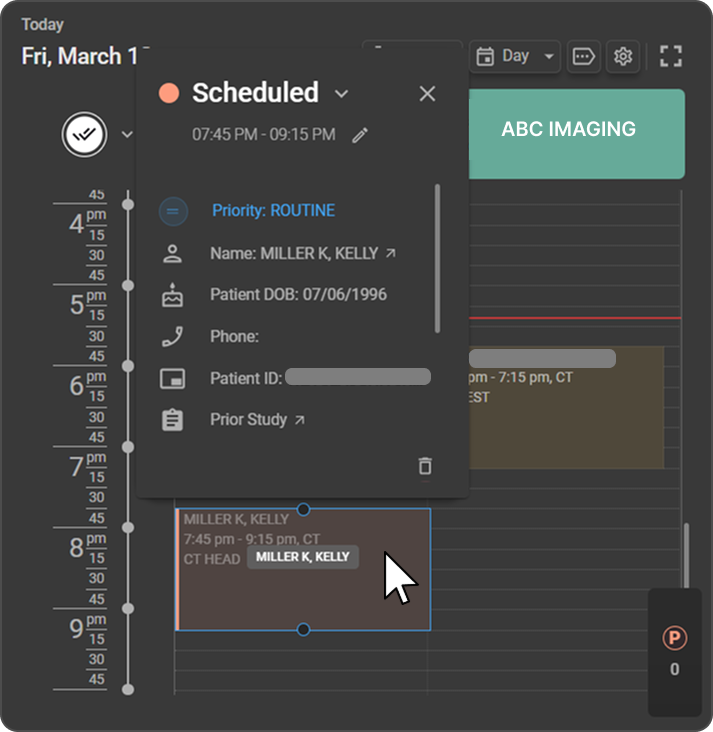Viewport: 713px width, 732px height.
Task: Click the pending P counter icon
Action: tap(675, 638)
